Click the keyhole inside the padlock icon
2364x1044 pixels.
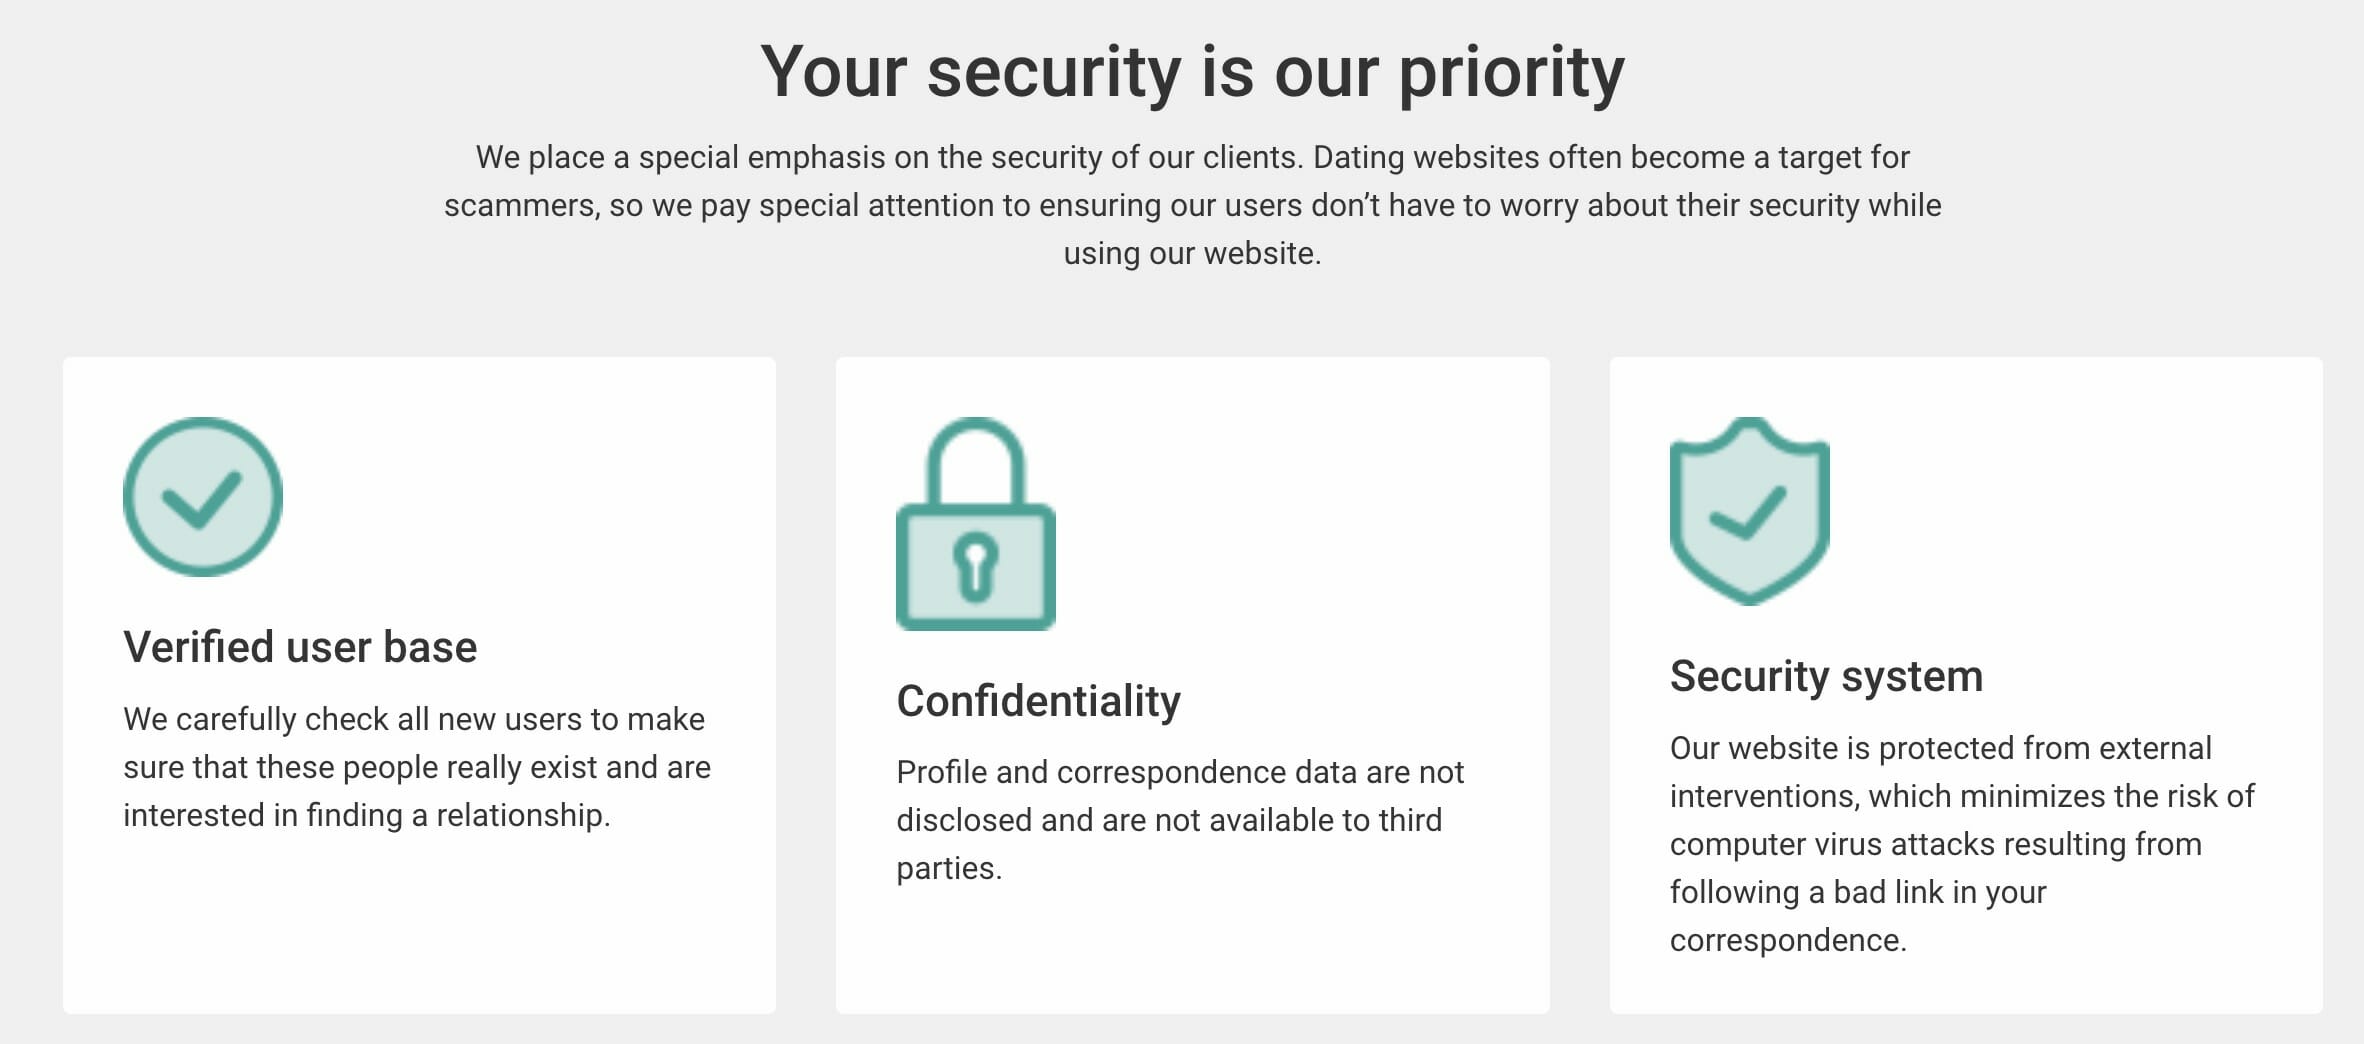pos(976,567)
